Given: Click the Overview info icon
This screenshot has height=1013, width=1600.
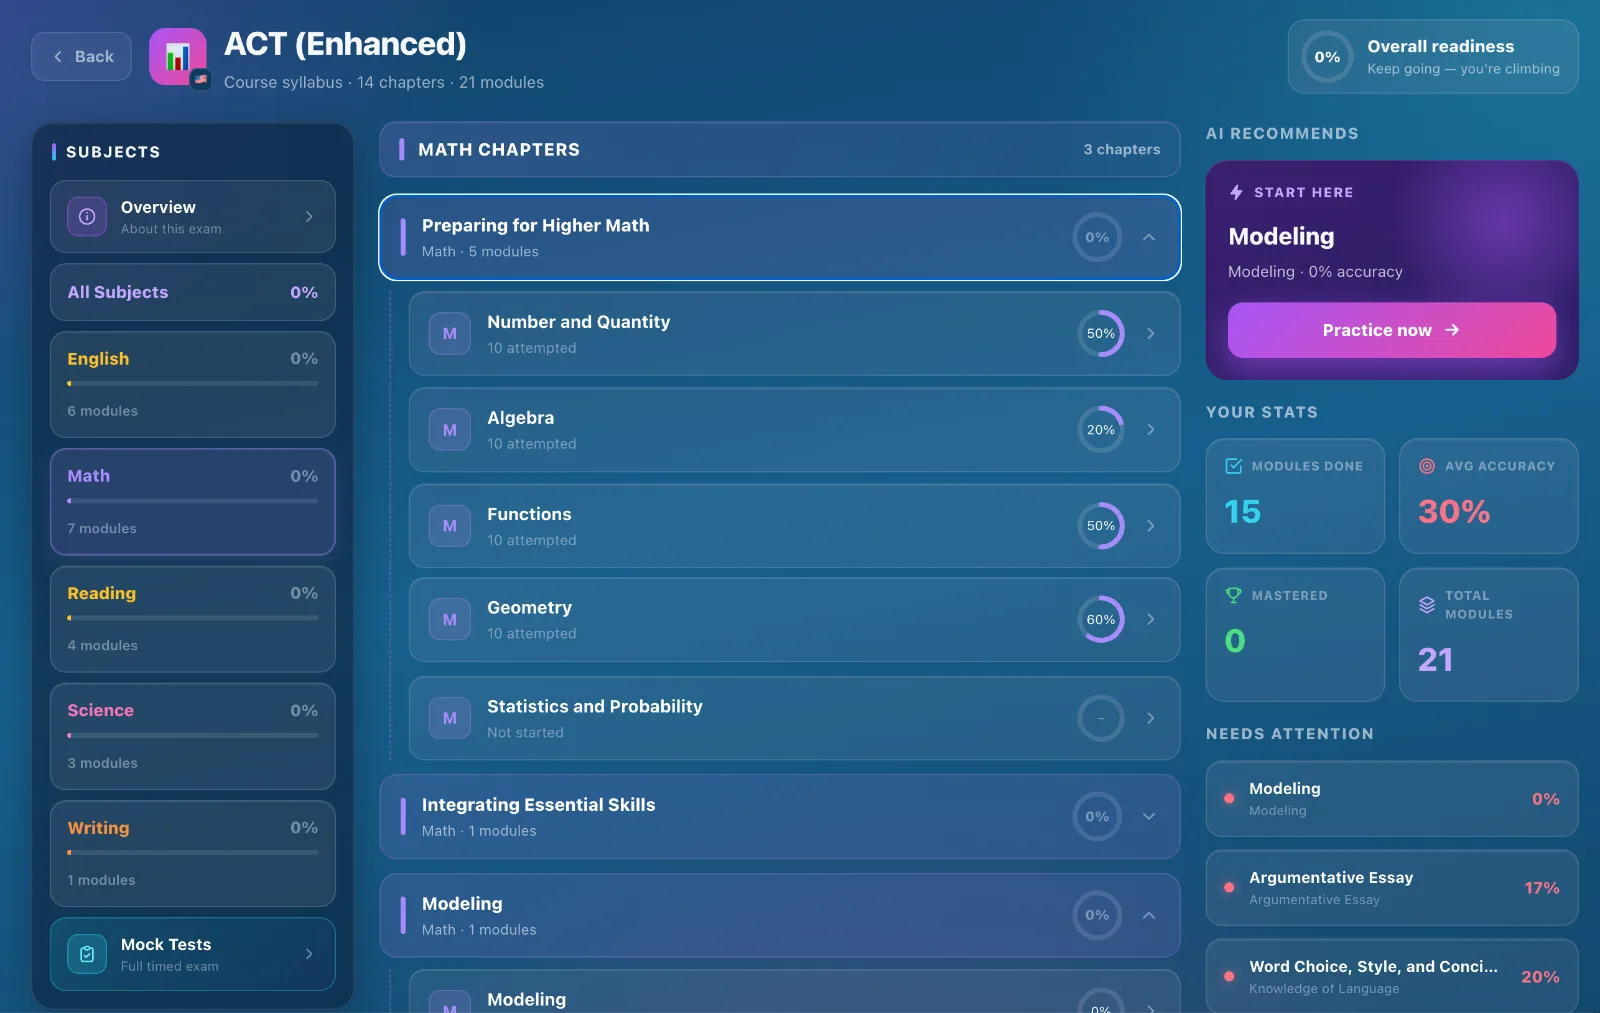Looking at the screenshot, I should click(x=87, y=217).
